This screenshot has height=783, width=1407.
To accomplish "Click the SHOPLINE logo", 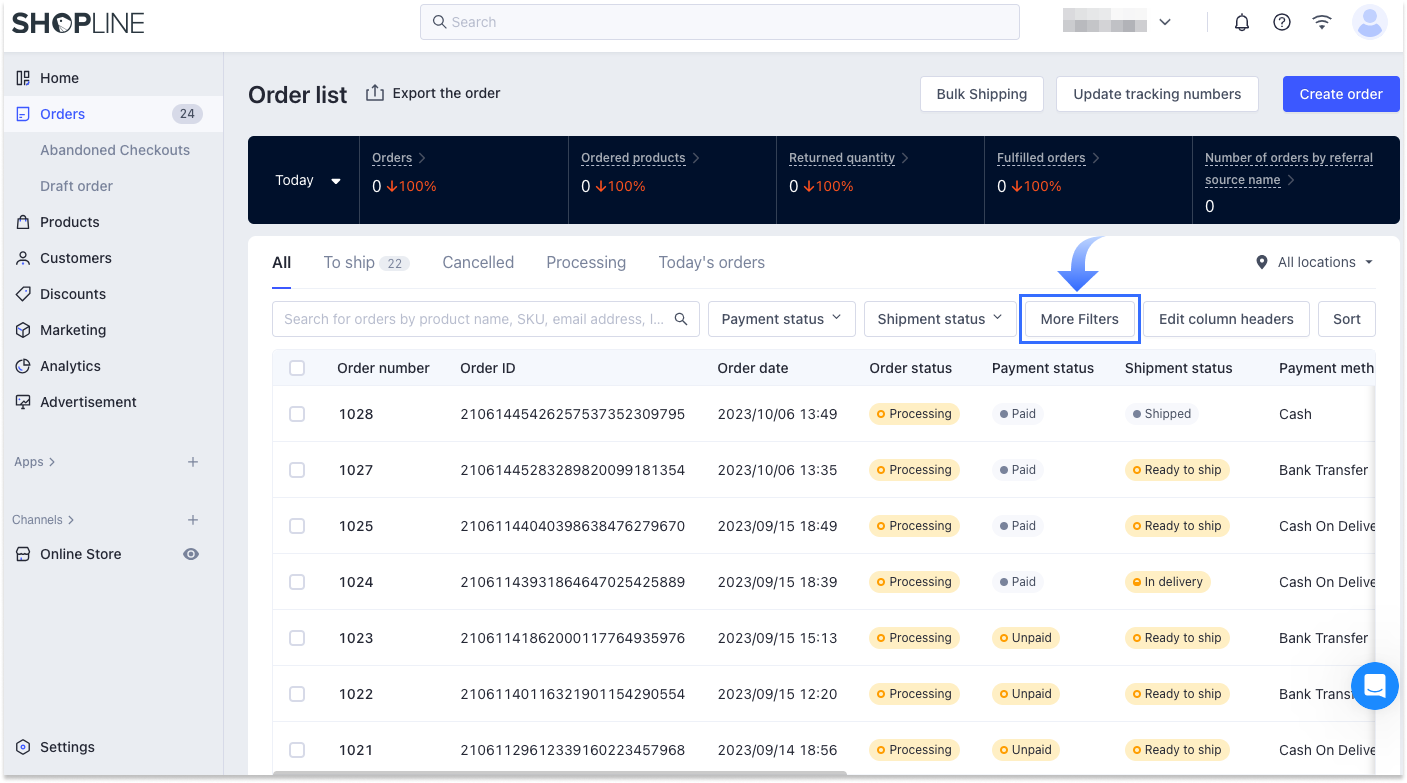I will [78, 22].
